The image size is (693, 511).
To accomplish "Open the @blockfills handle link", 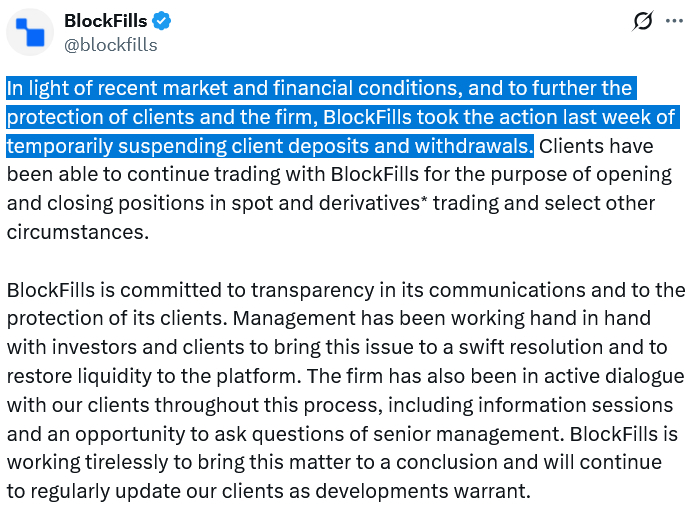I will tap(110, 44).
